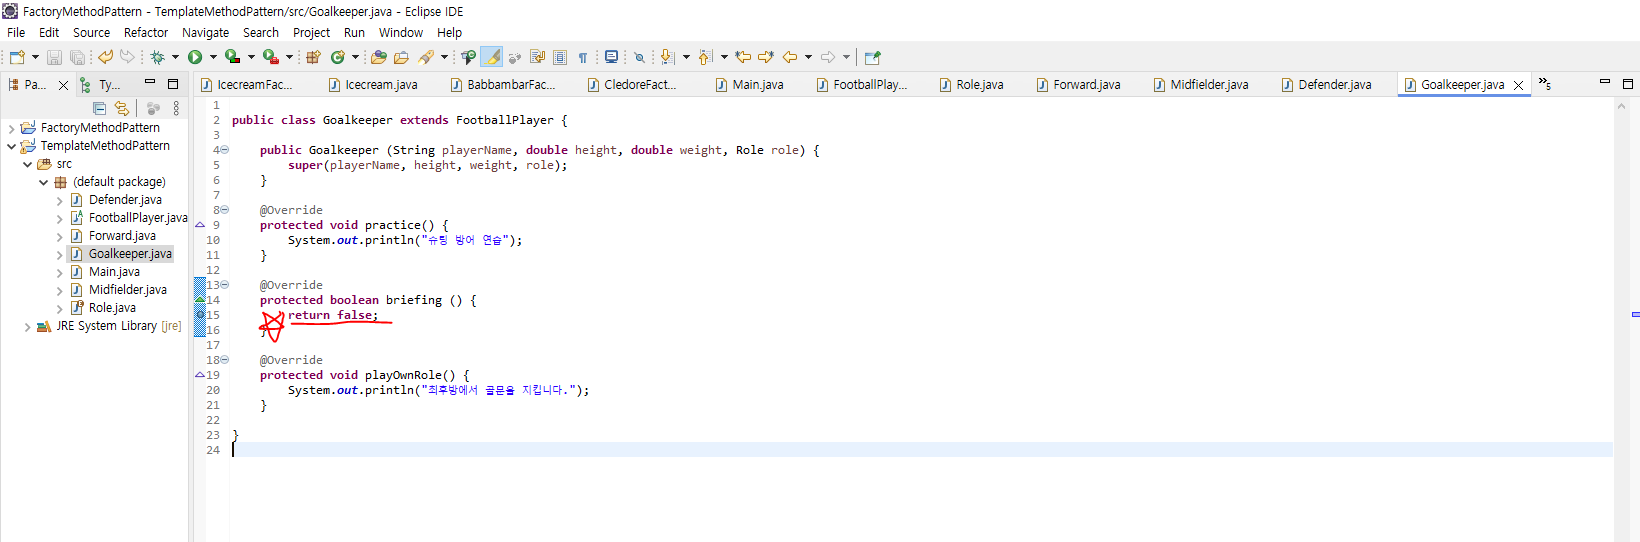Toggle Link with Editor in Package Explorer
This screenshot has height=542, width=1640.
click(122, 108)
